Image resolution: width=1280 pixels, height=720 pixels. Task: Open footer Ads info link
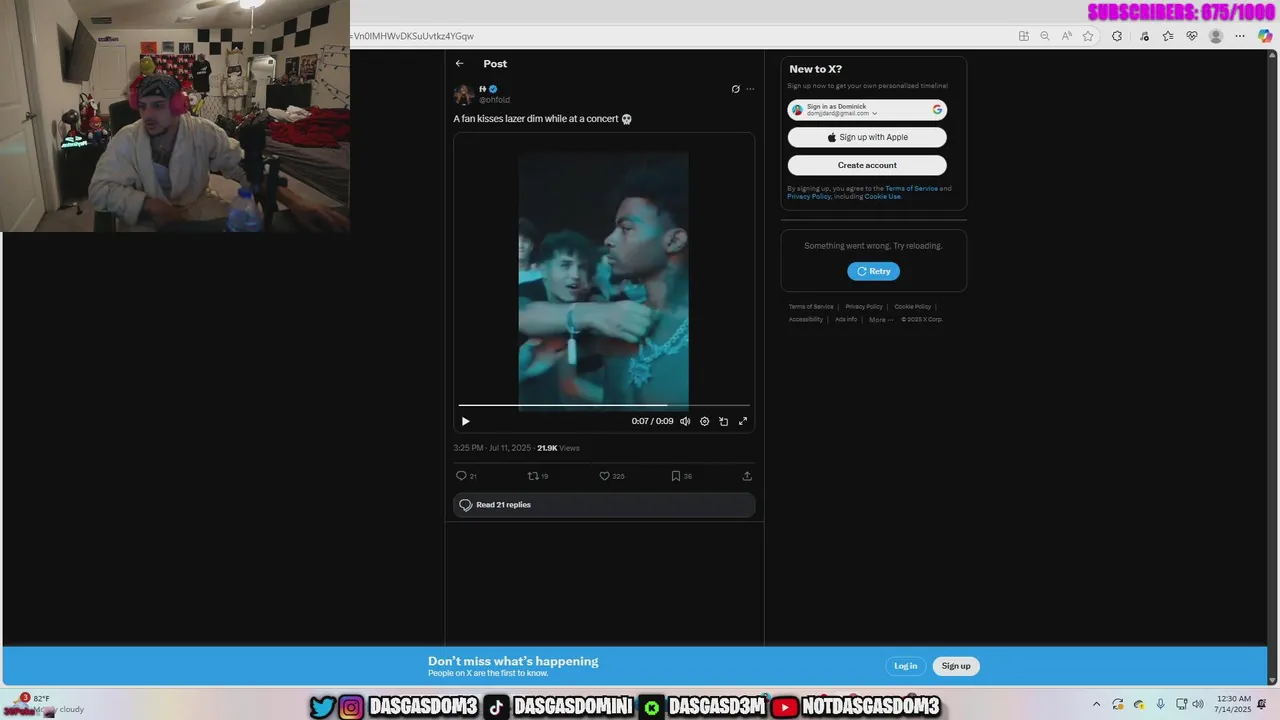point(846,320)
